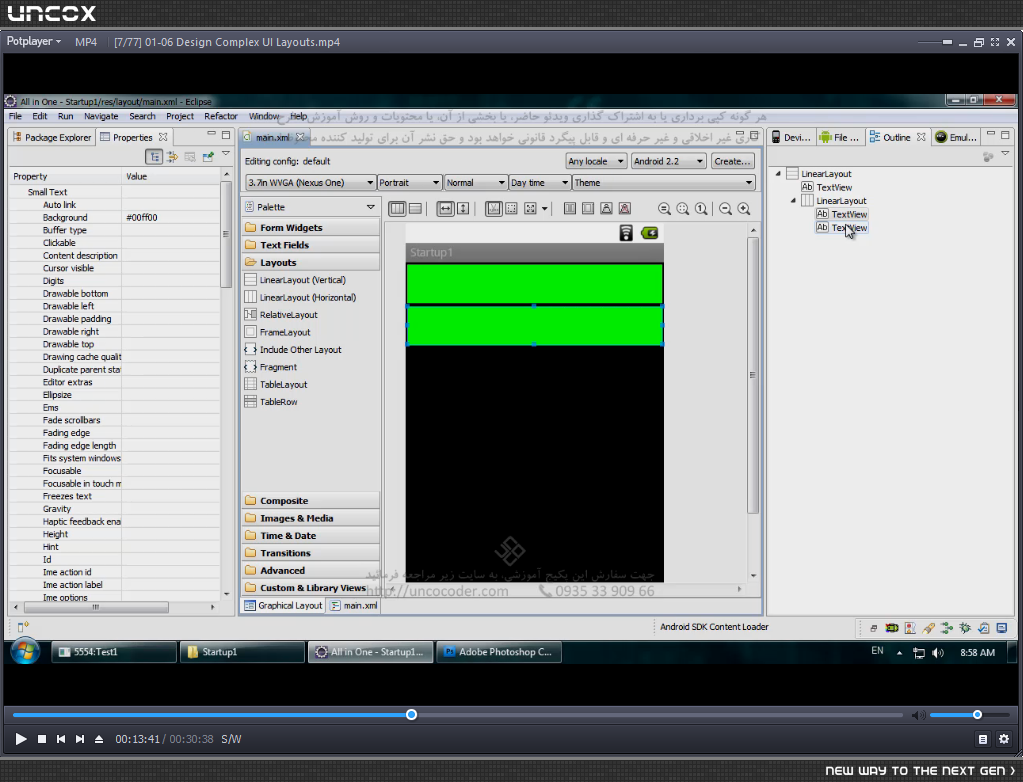The height and width of the screenshot is (782, 1023).
Task: Switch to main.xml source tab at bottom
Action: point(354,605)
